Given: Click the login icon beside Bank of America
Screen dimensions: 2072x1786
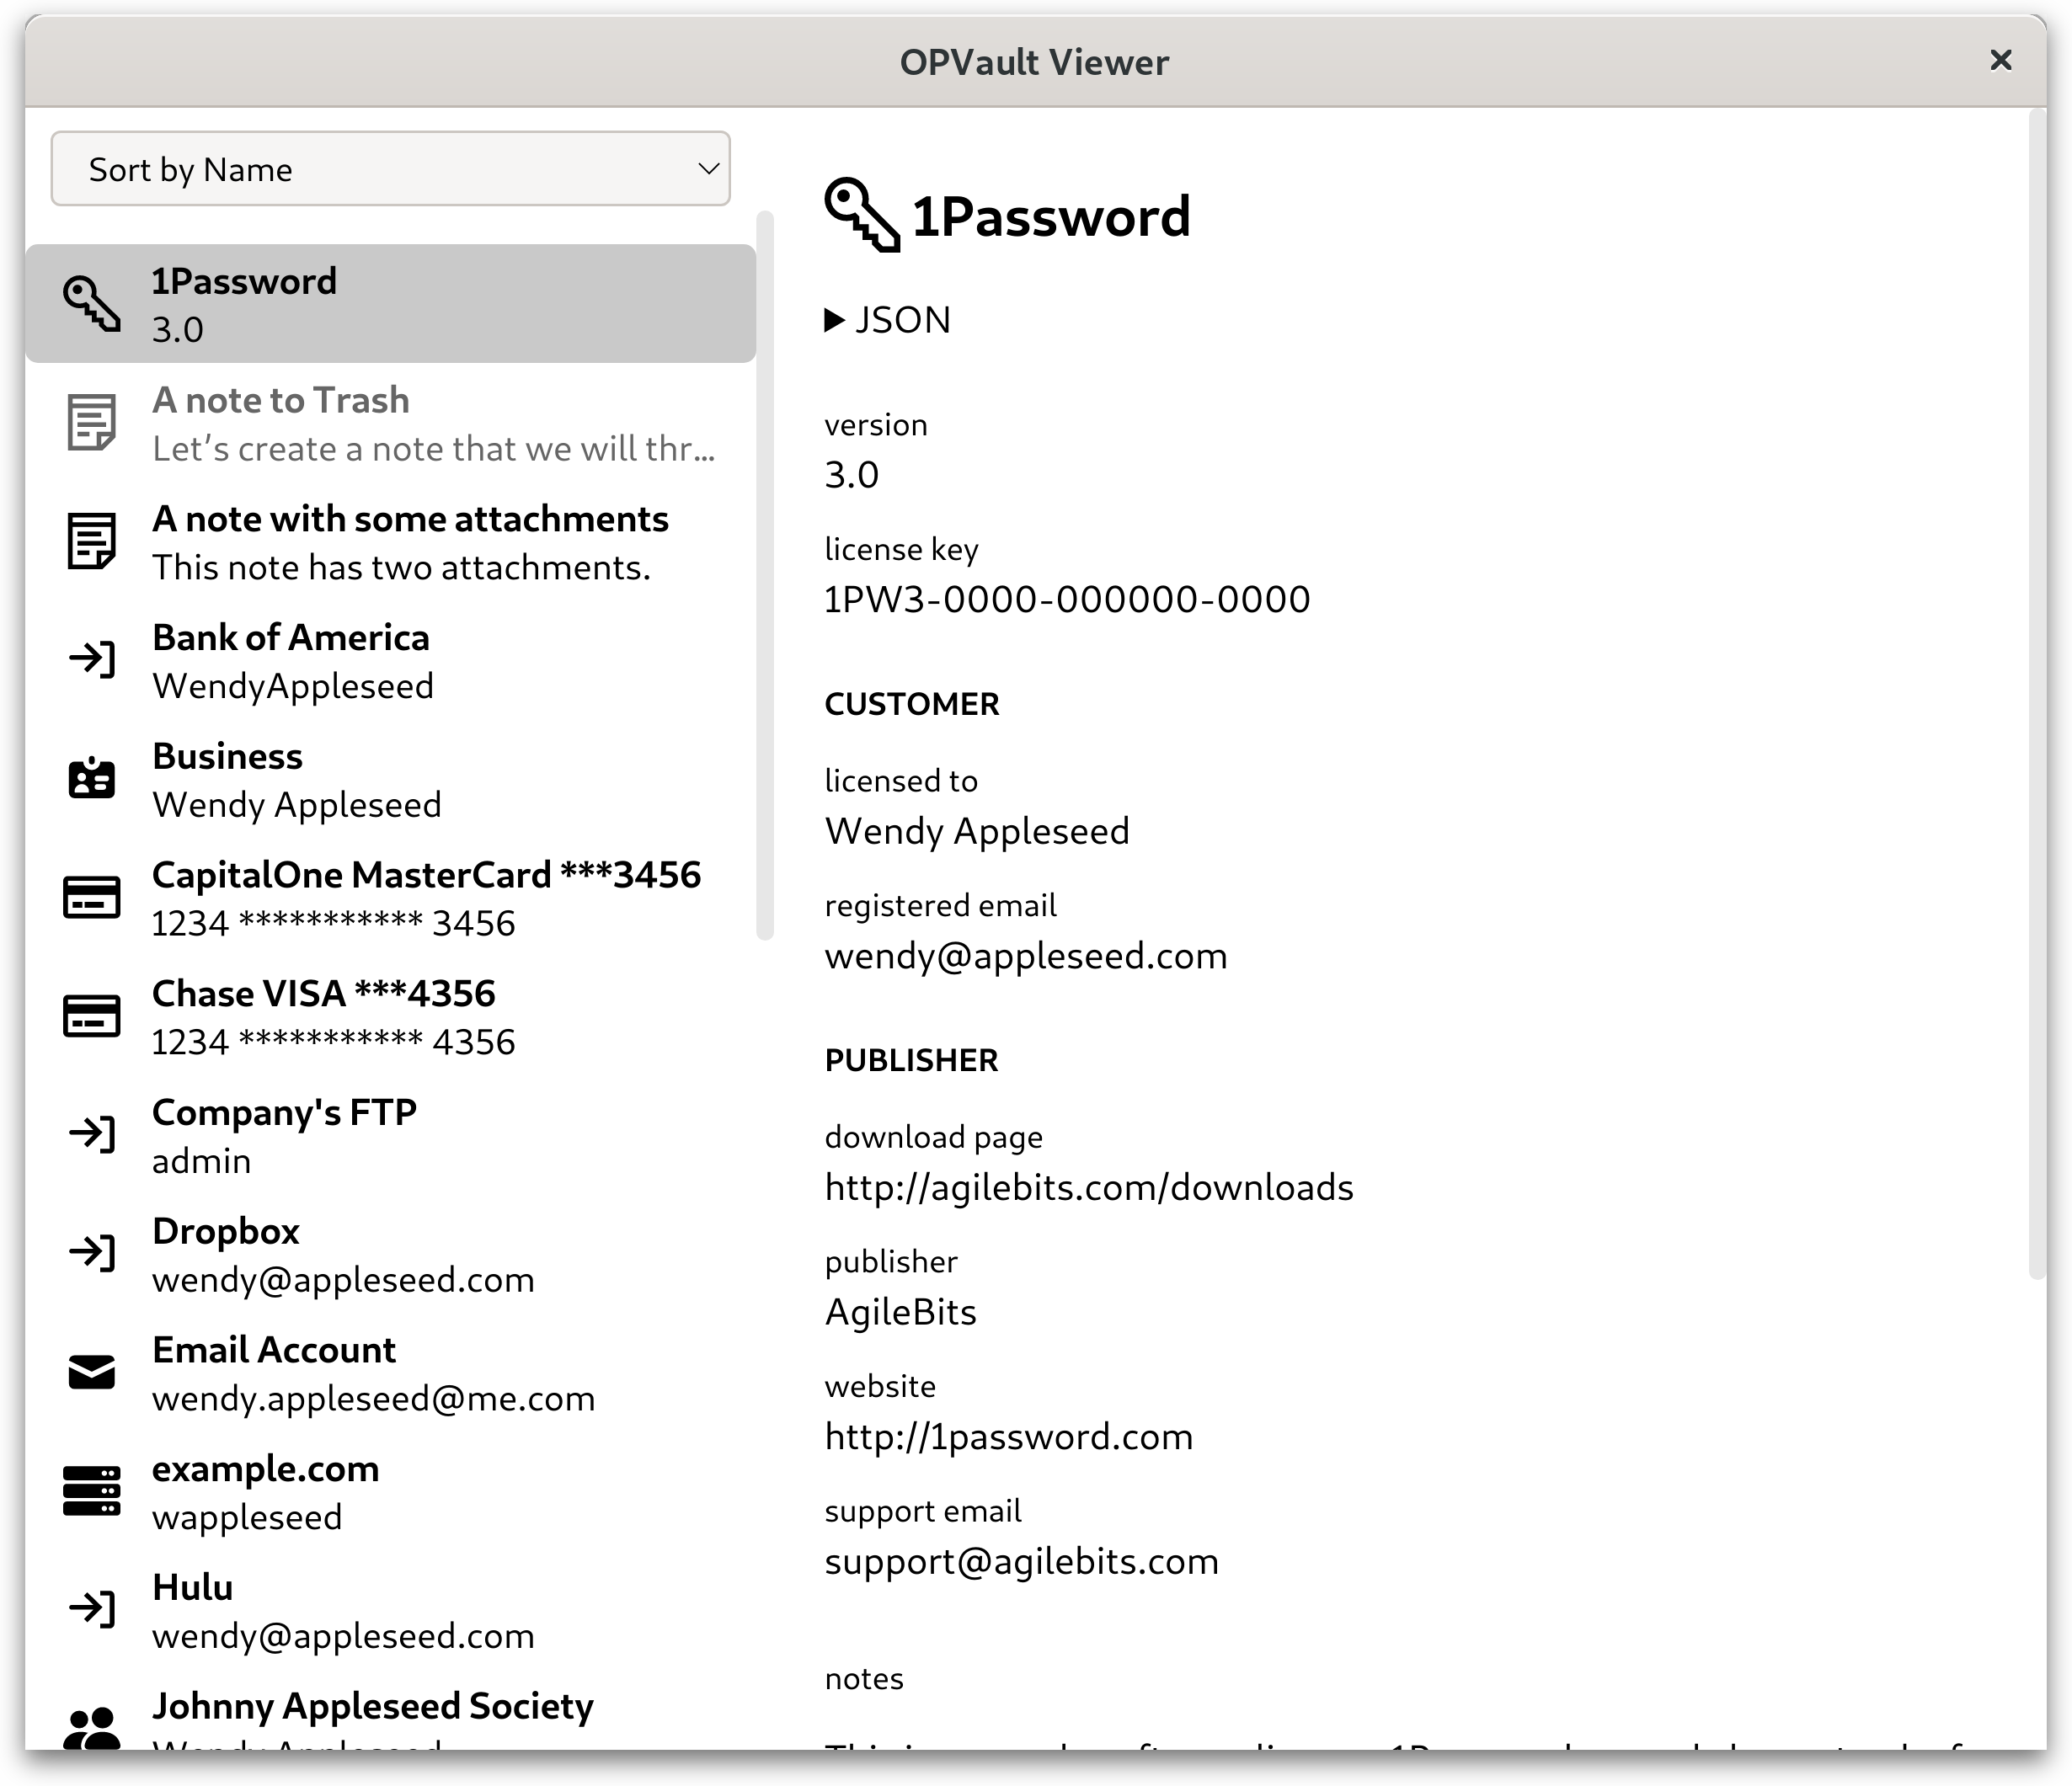Looking at the screenshot, I should pyautogui.click(x=92, y=659).
